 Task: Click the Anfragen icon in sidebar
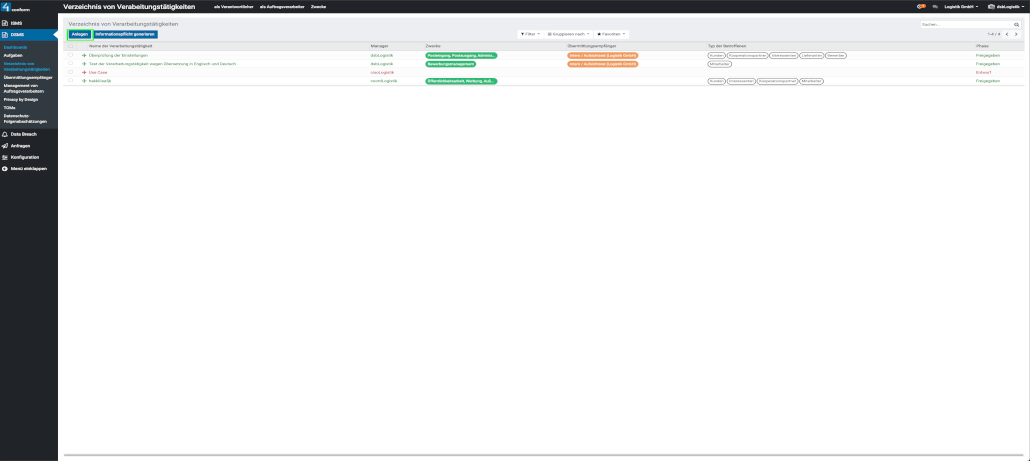[5, 146]
